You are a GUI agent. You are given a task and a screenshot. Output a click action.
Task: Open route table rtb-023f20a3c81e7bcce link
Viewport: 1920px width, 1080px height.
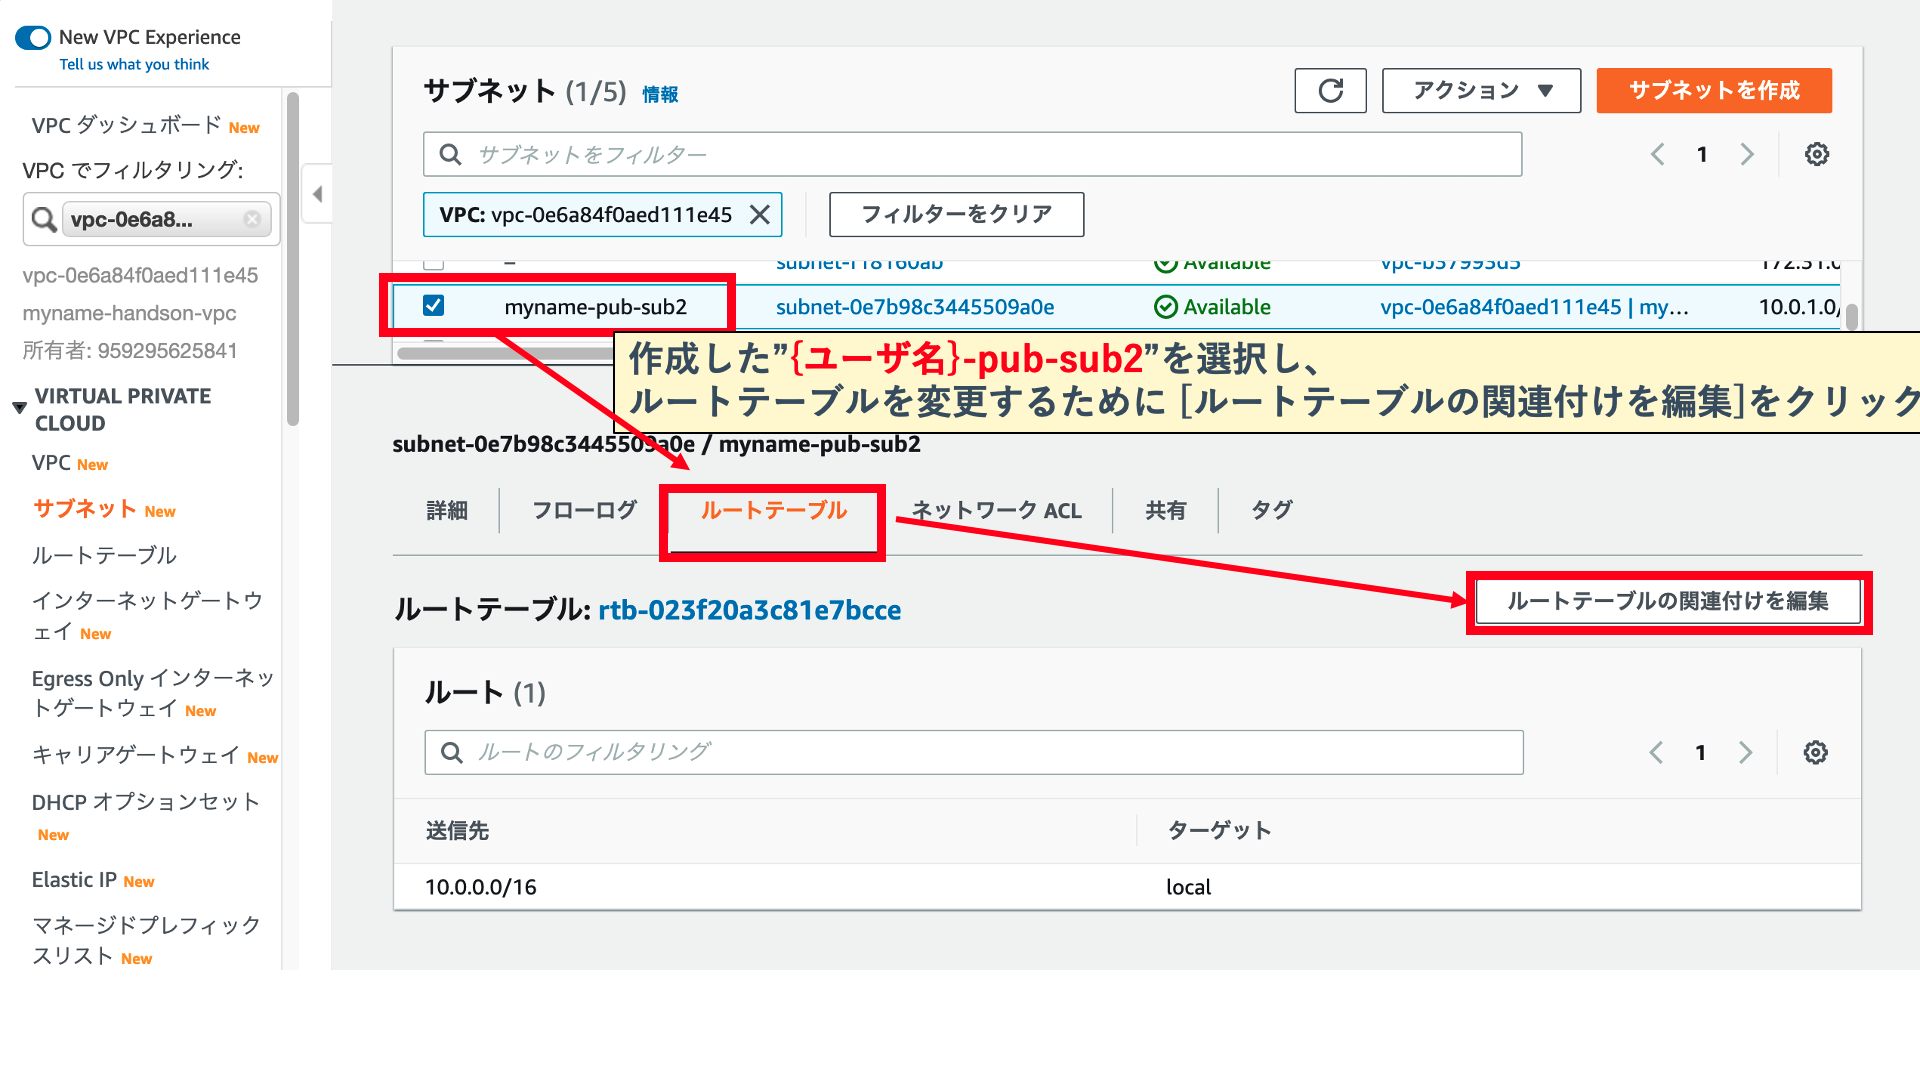(x=749, y=609)
